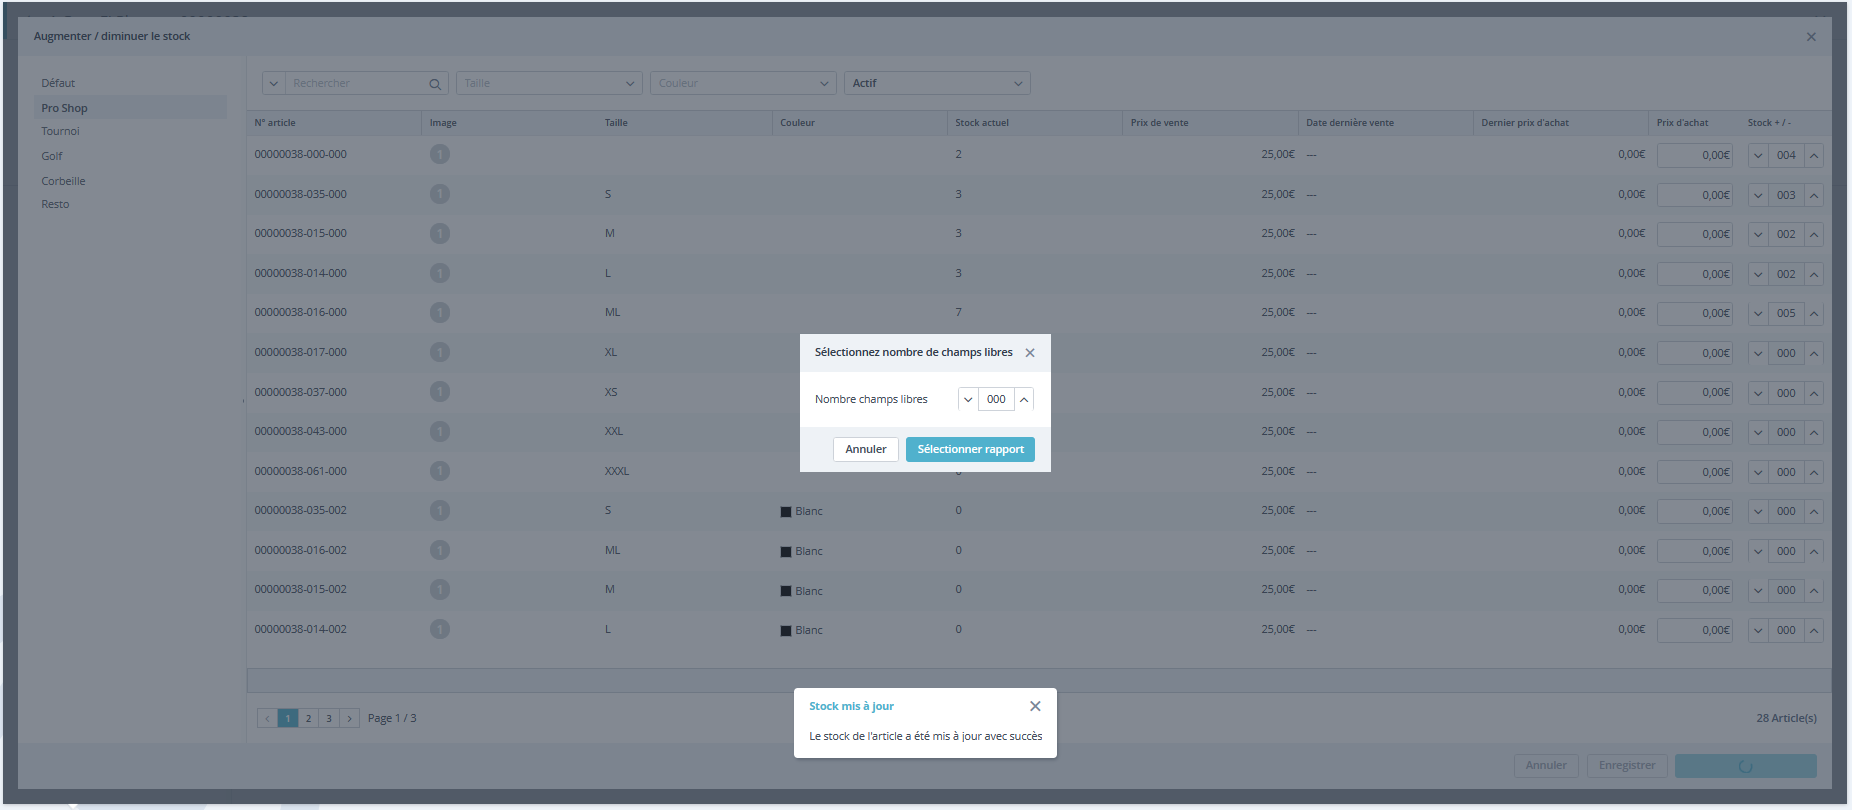Close the Augmenter / diminuer le stock window
The height and width of the screenshot is (810, 1852).
pyautogui.click(x=1811, y=37)
